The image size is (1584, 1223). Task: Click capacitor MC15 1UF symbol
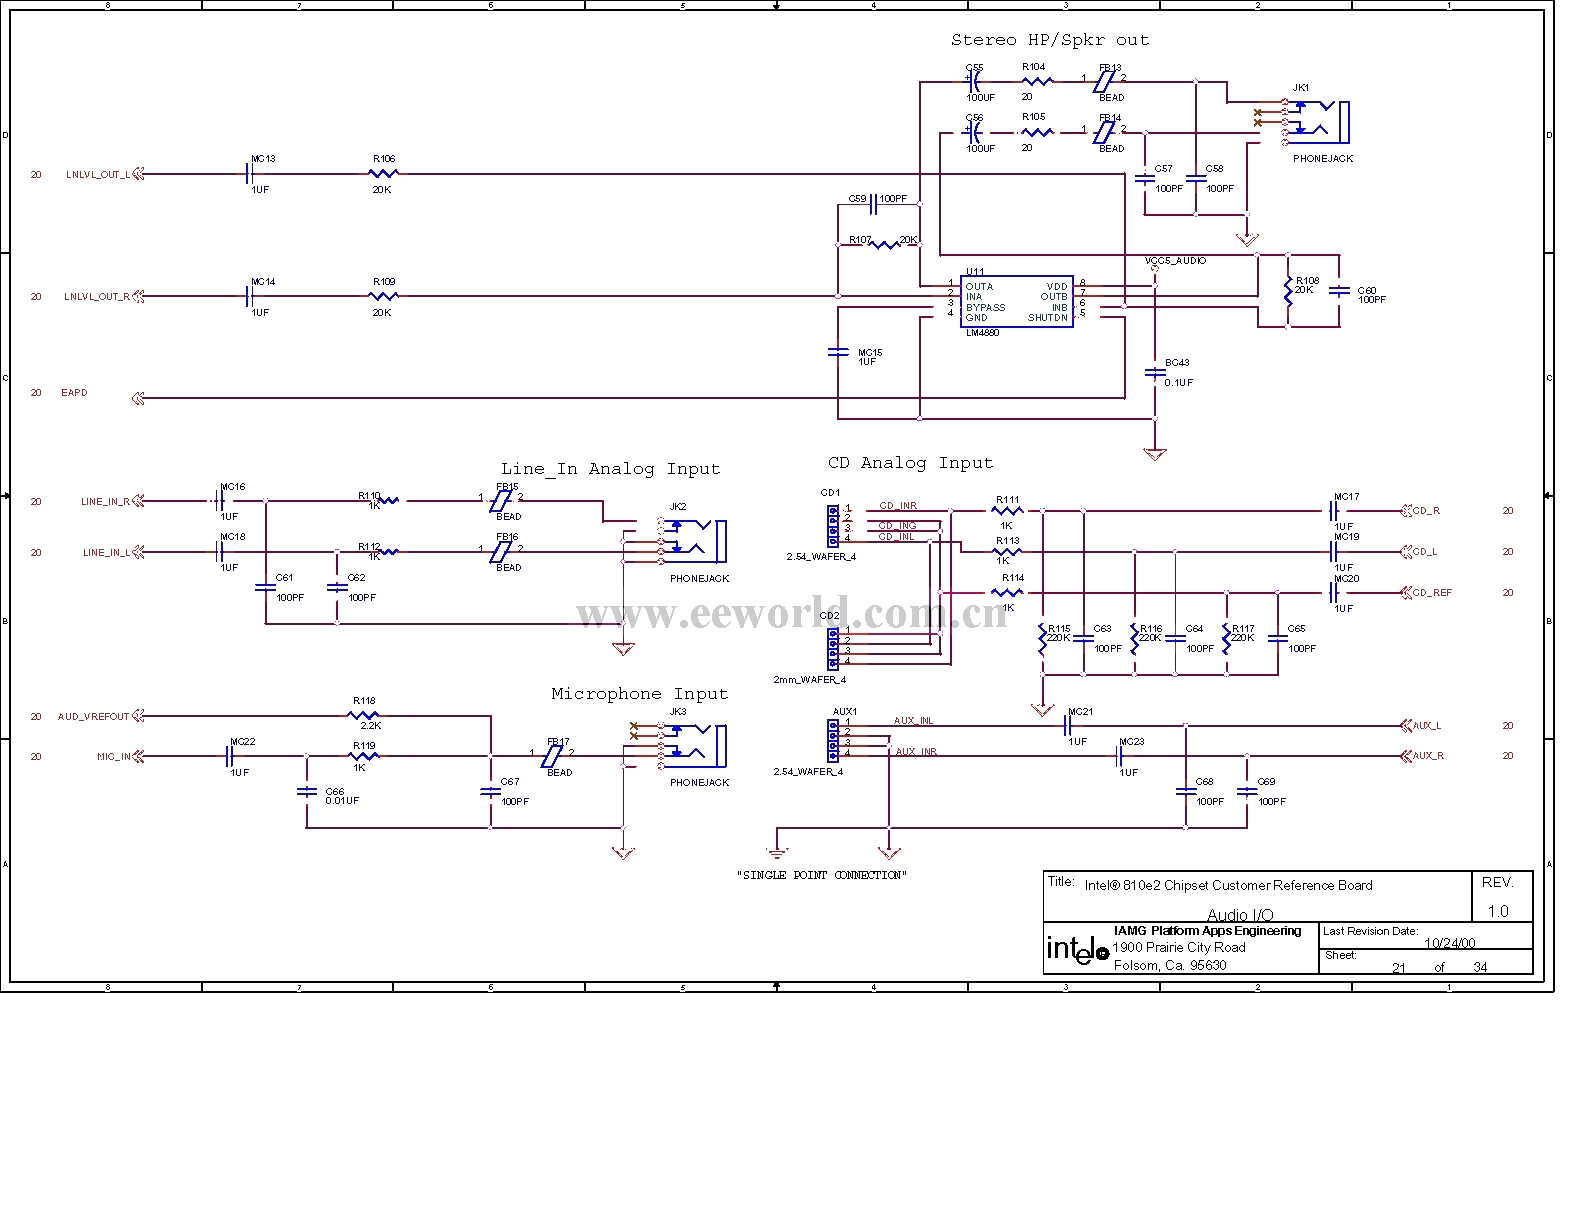(x=838, y=352)
